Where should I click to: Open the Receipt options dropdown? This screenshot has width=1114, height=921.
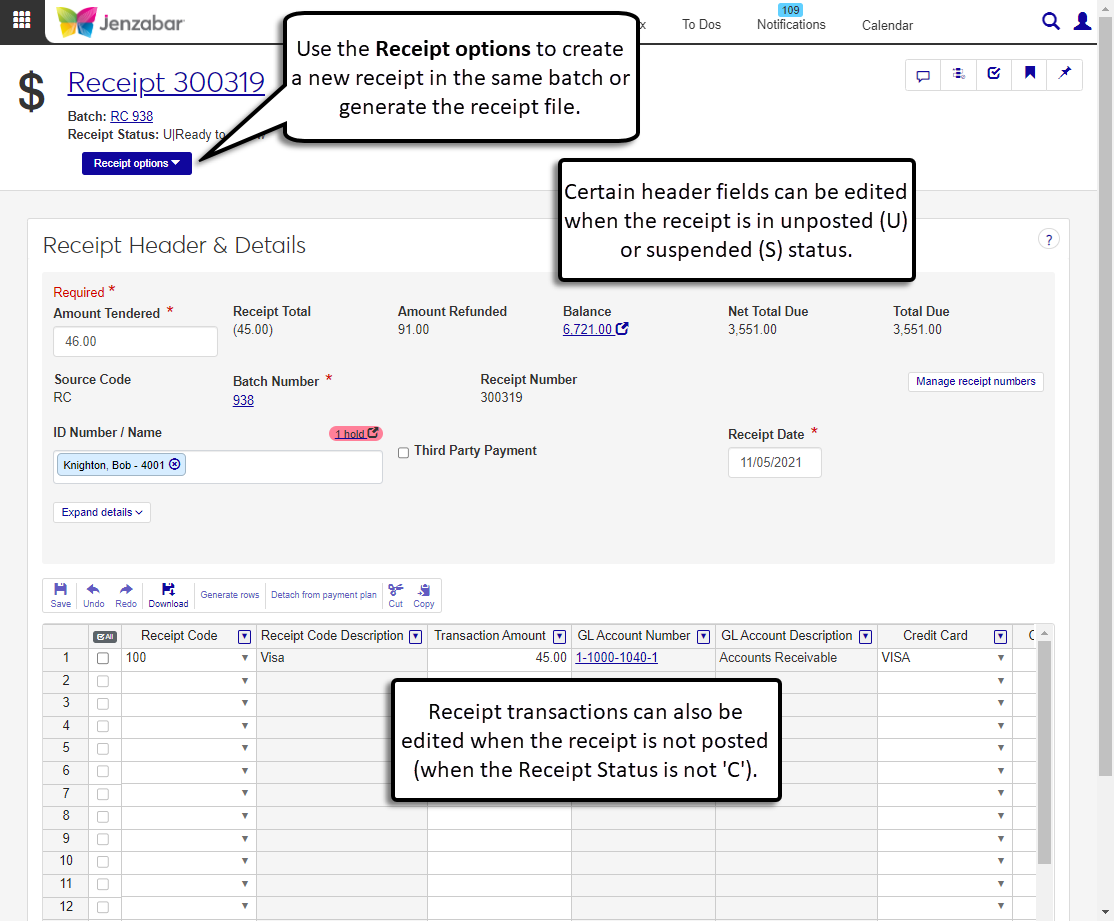(137, 163)
